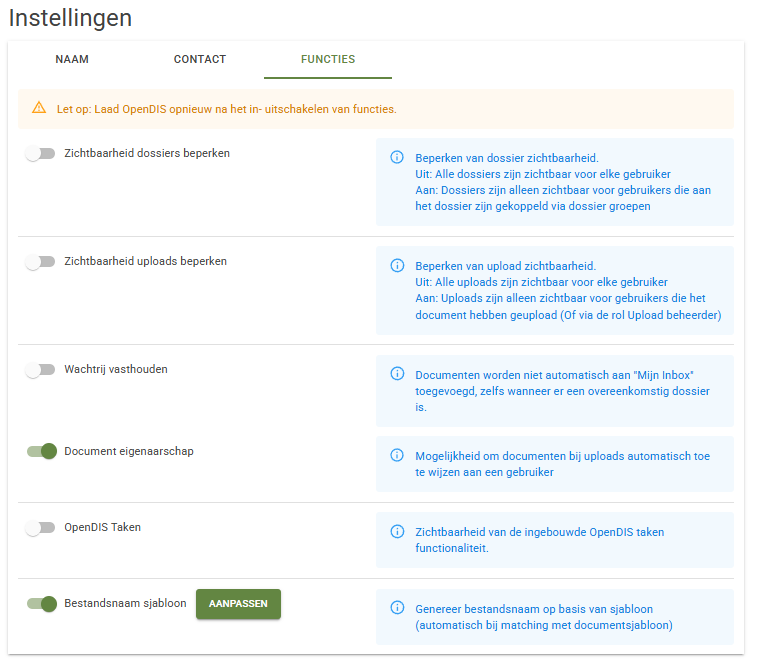The image size is (759, 665).
Task: Click info icon beside OpenDIS taken description
Action: [x=397, y=531]
